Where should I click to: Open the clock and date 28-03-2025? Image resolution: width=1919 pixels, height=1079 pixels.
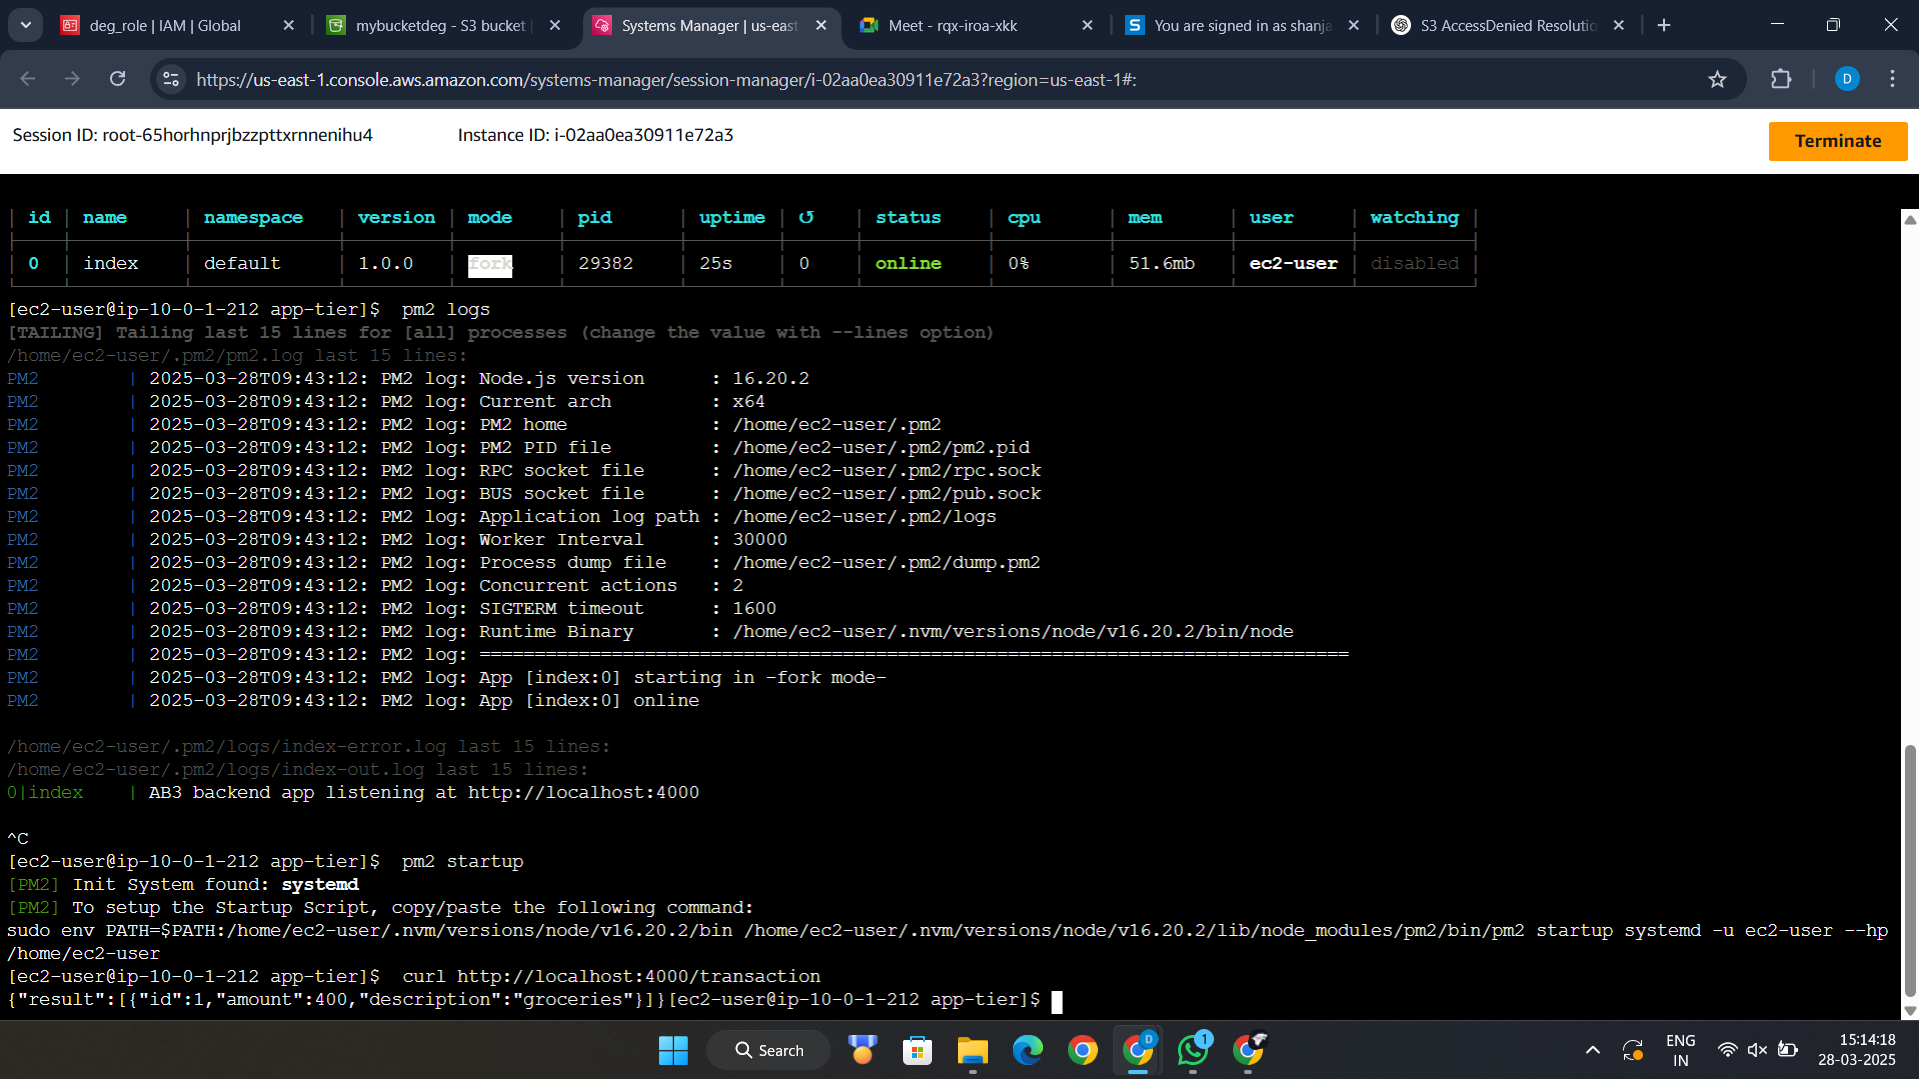tap(1856, 1051)
